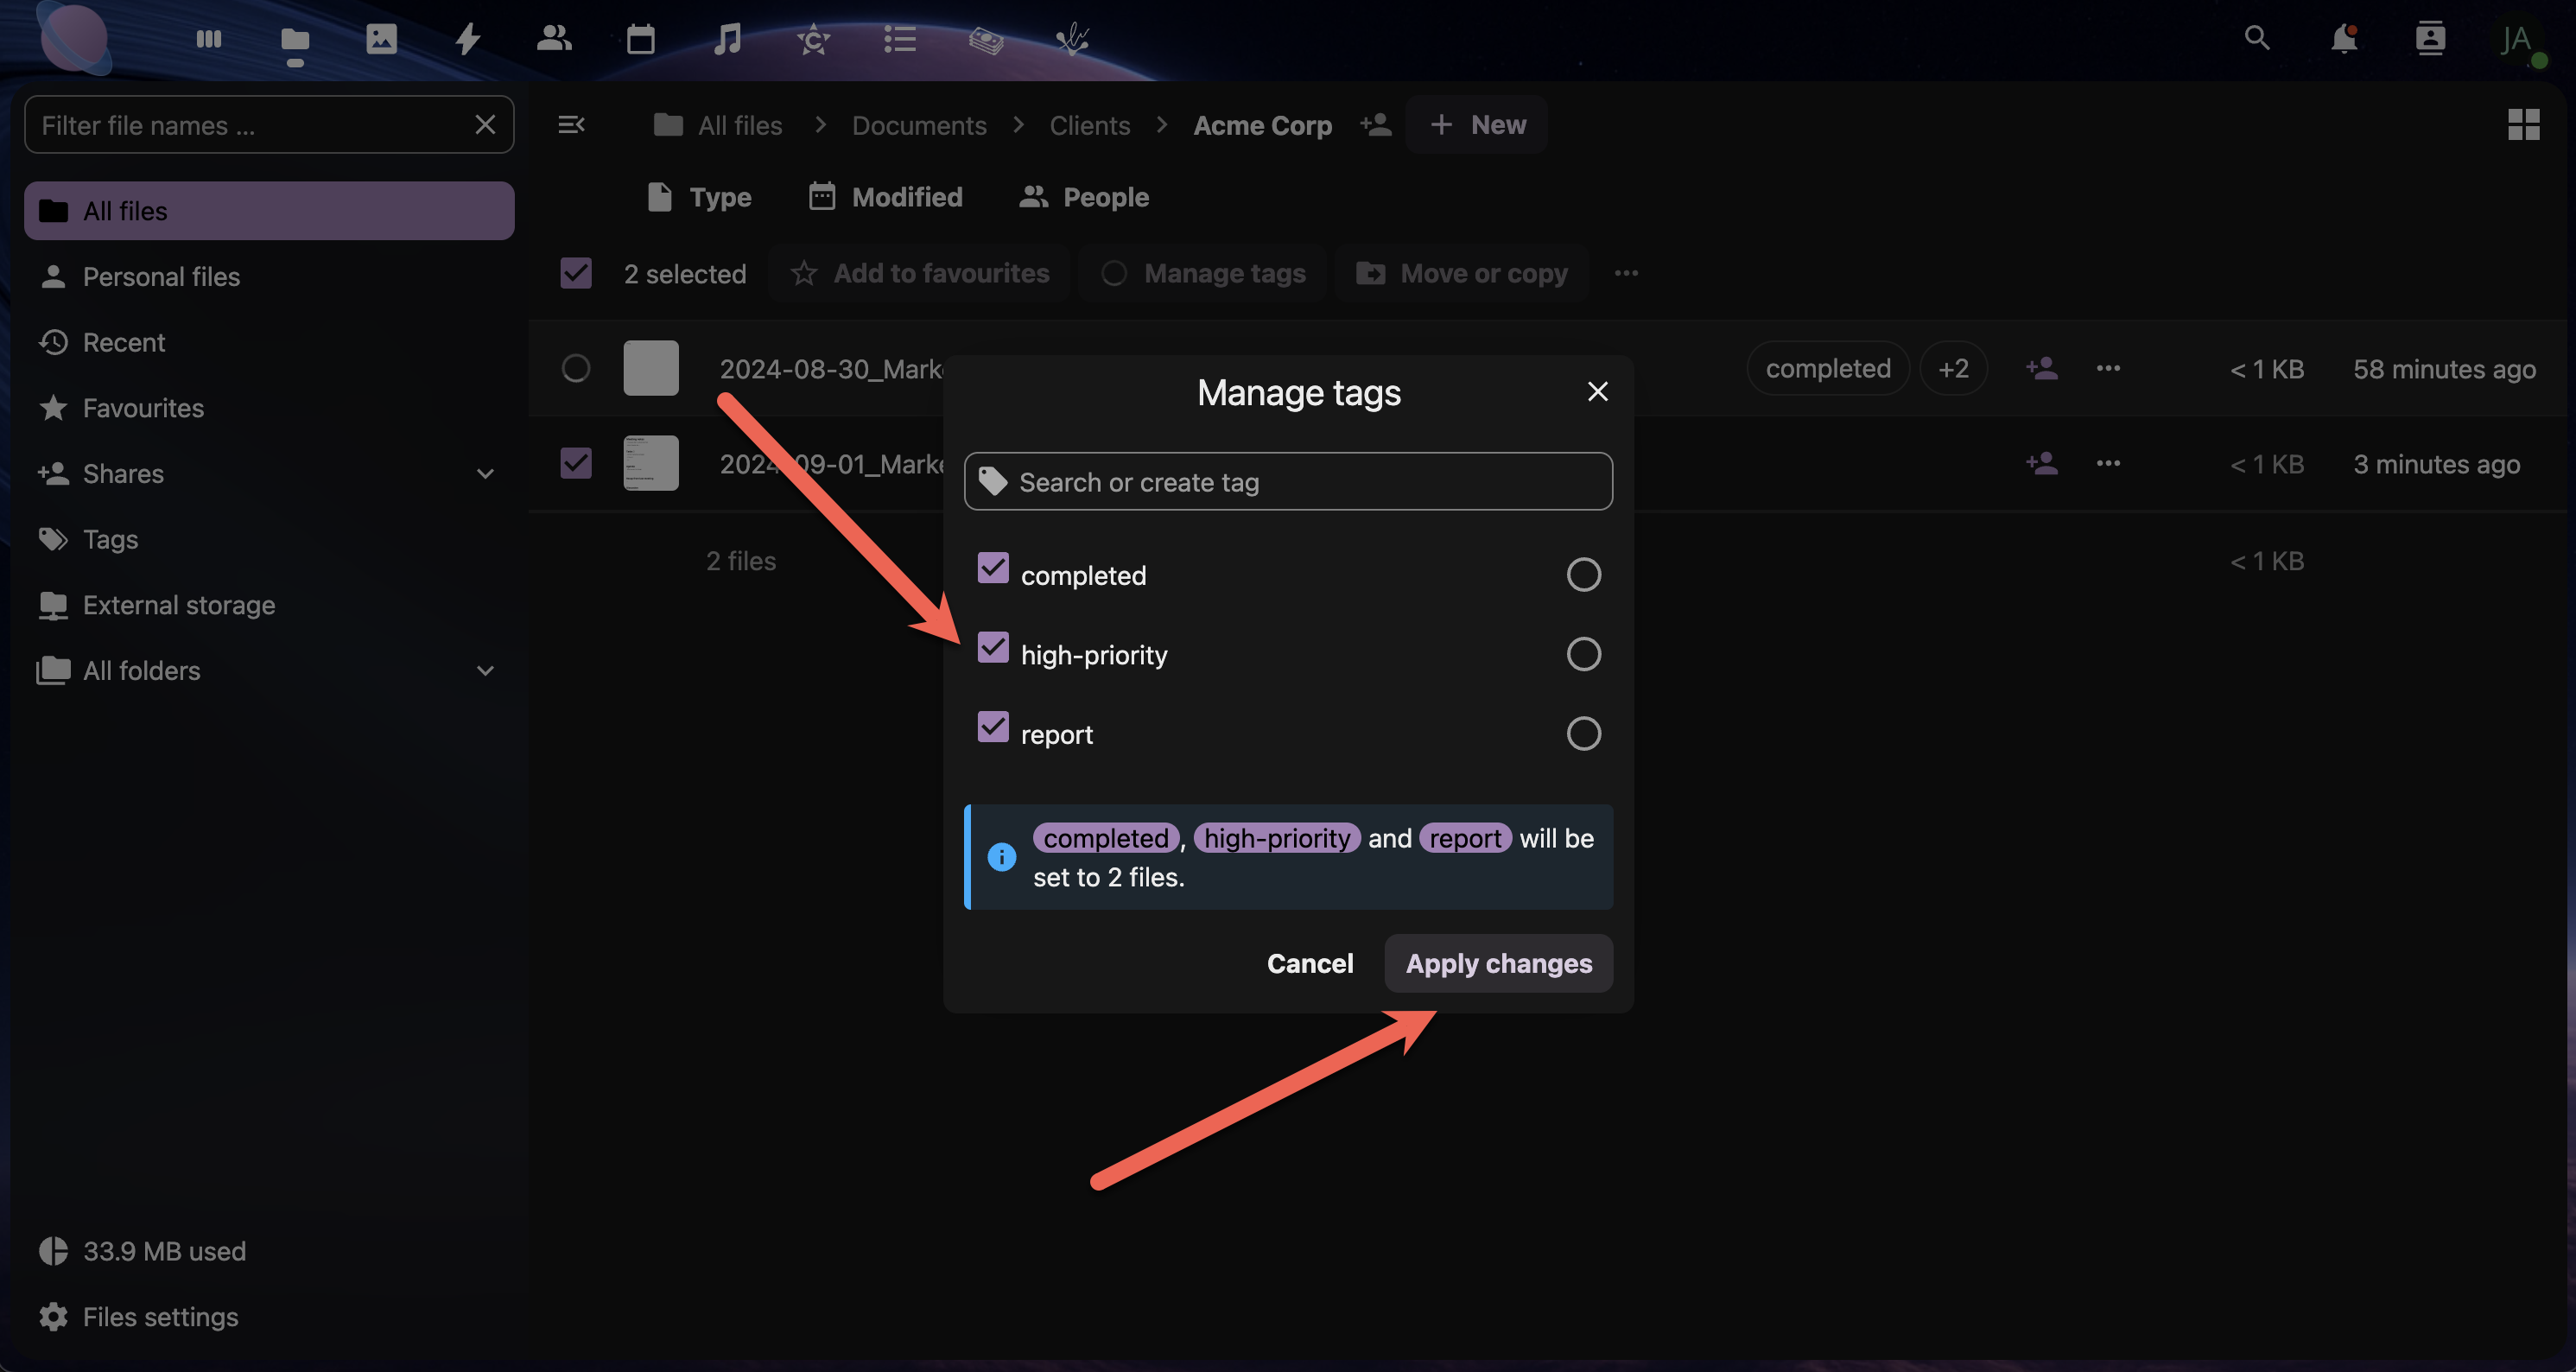Uncheck the report tag checkbox

(x=993, y=727)
